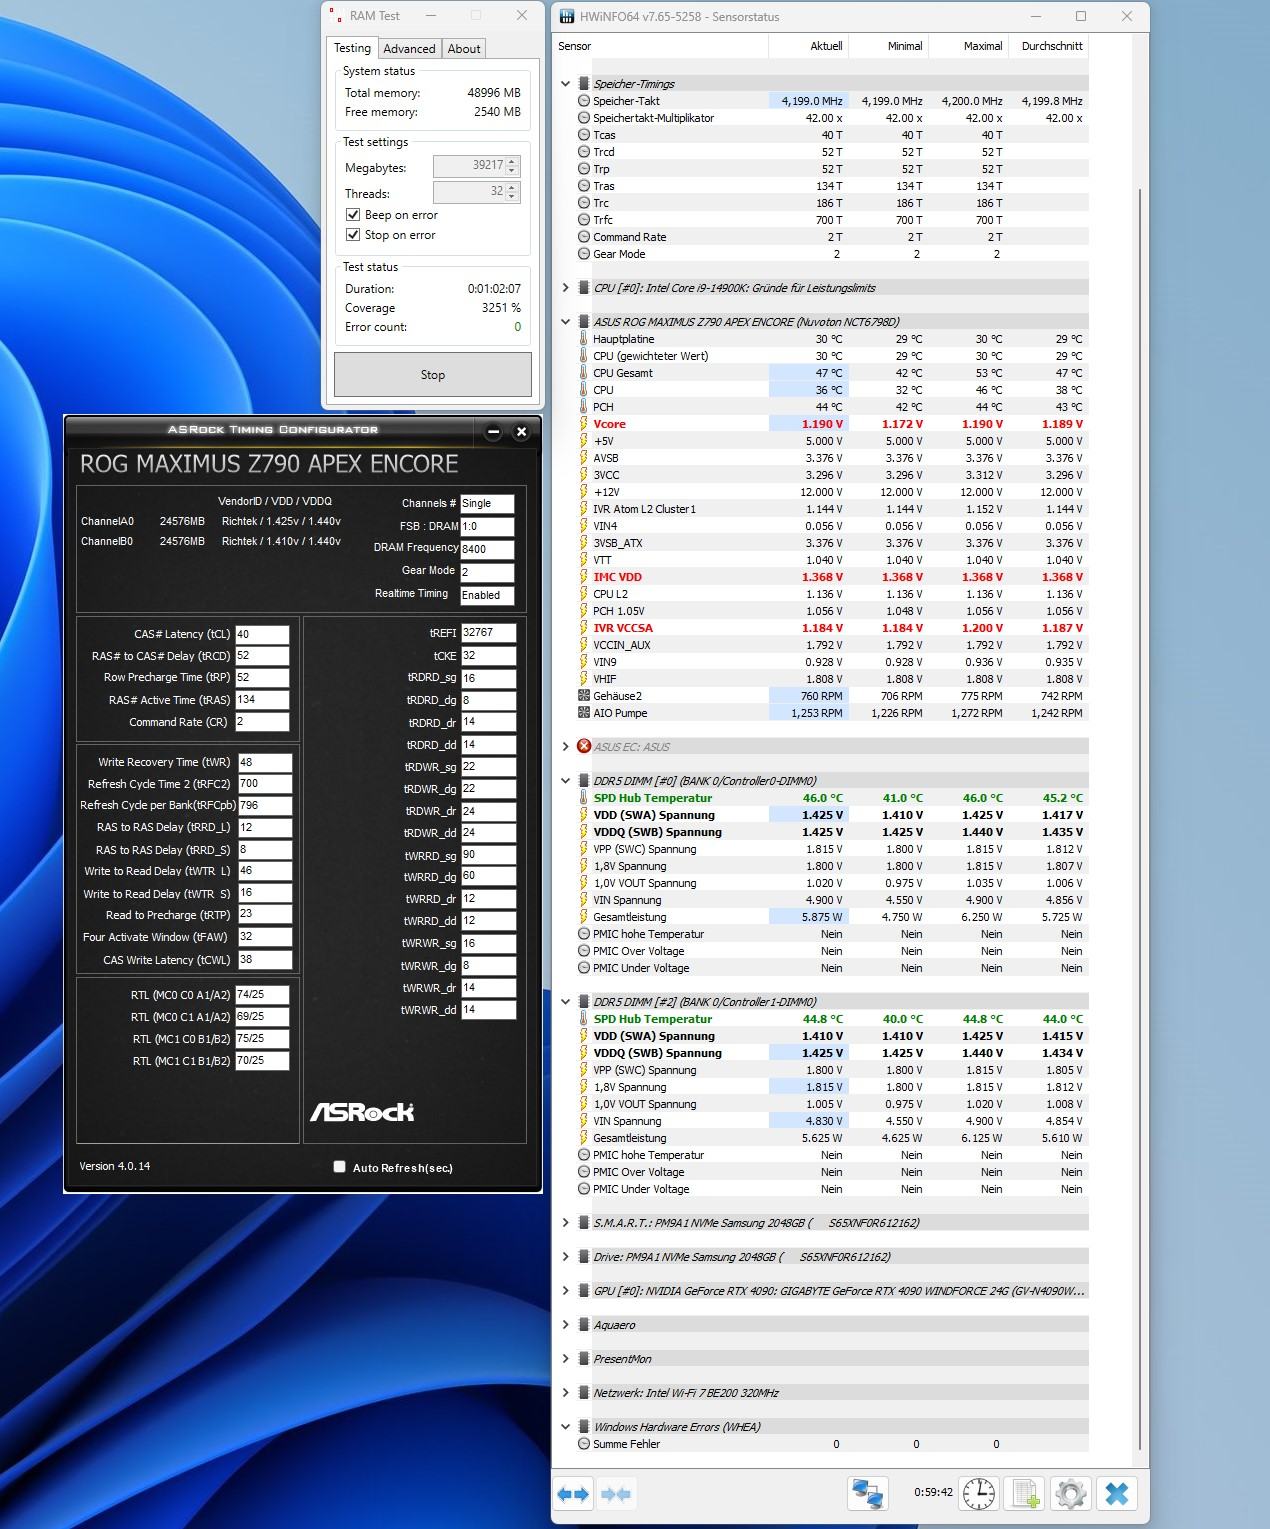
Task: Click the HWiNFO64 title bar app icon
Action: pyautogui.click(x=567, y=17)
